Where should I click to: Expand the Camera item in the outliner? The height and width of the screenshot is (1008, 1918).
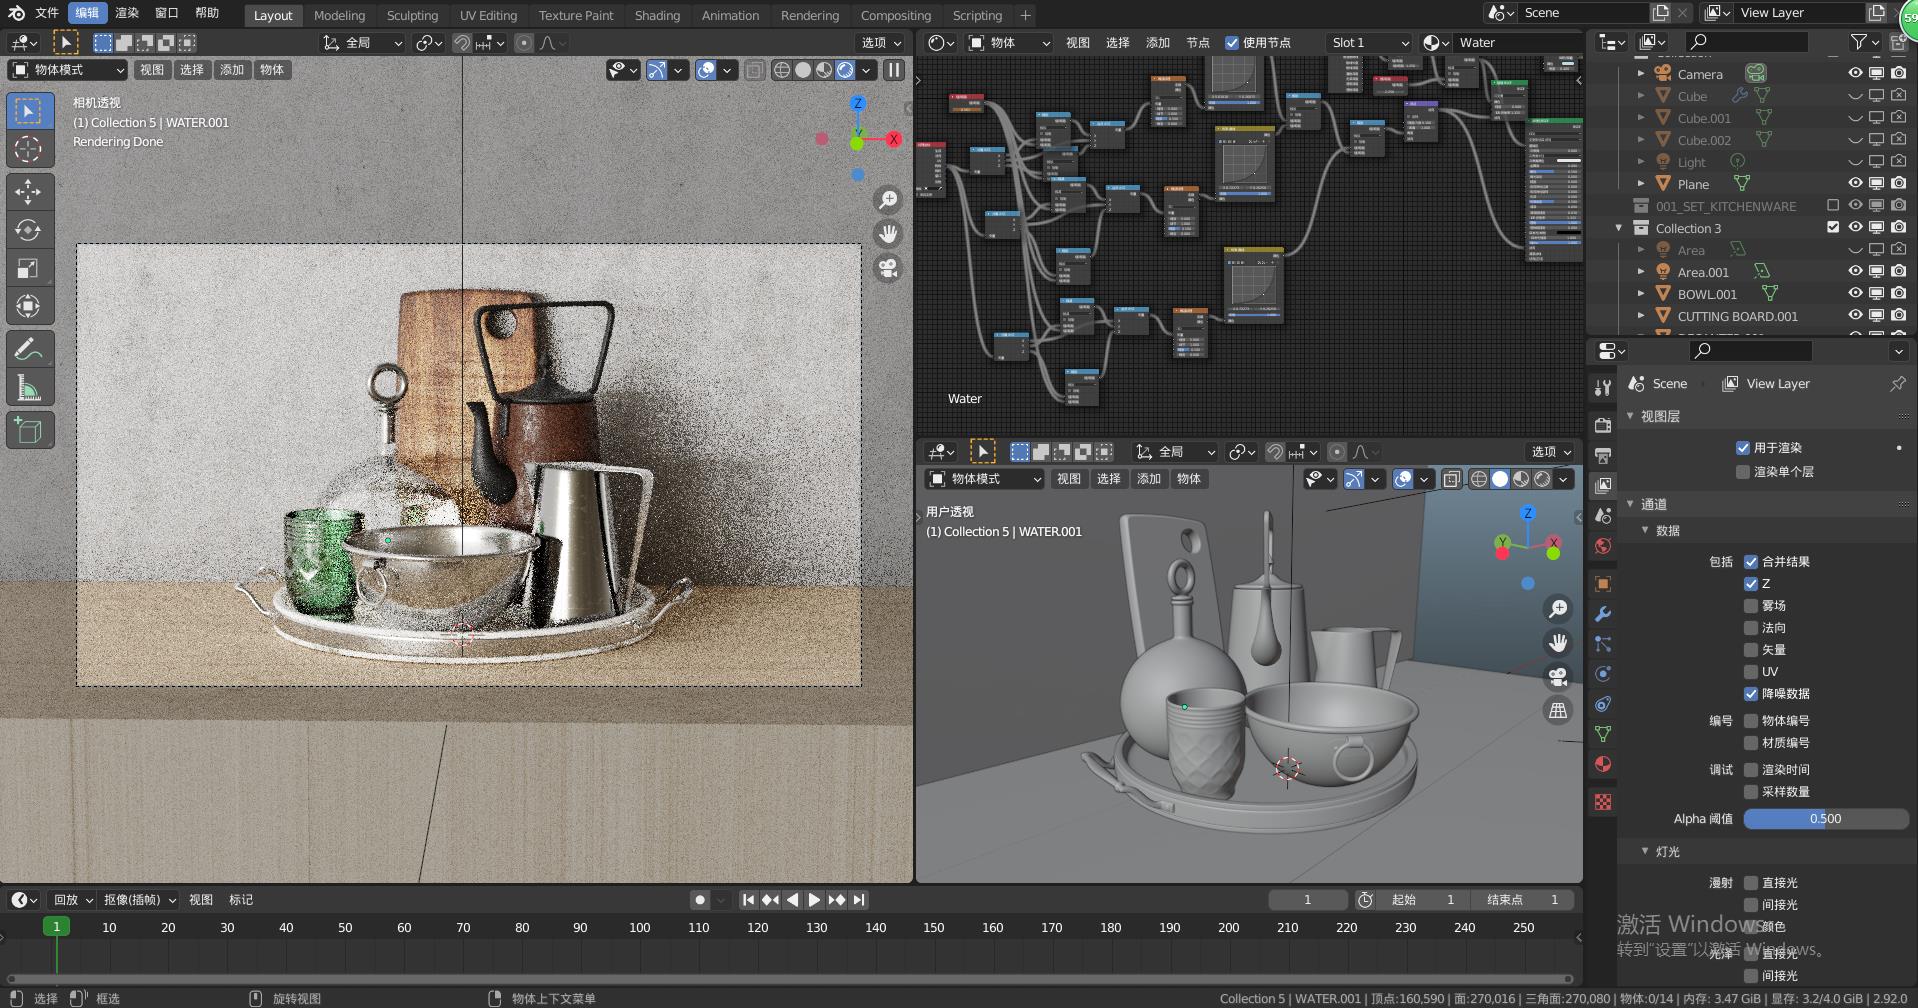coord(1641,73)
